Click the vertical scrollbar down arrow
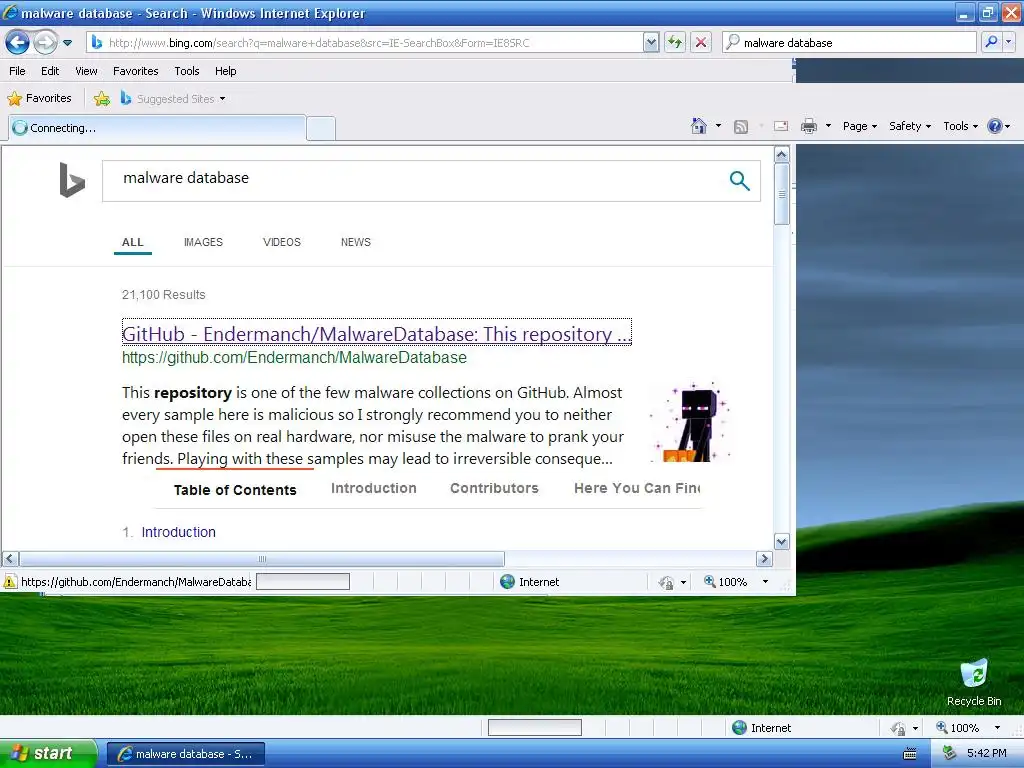The height and width of the screenshot is (768, 1024). click(x=781, y=541)
